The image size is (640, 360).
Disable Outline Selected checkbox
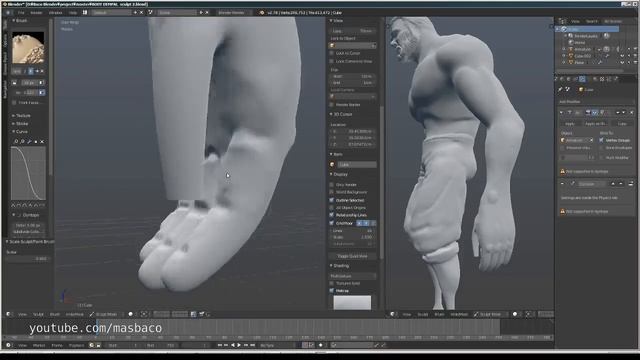pos(331,200)
